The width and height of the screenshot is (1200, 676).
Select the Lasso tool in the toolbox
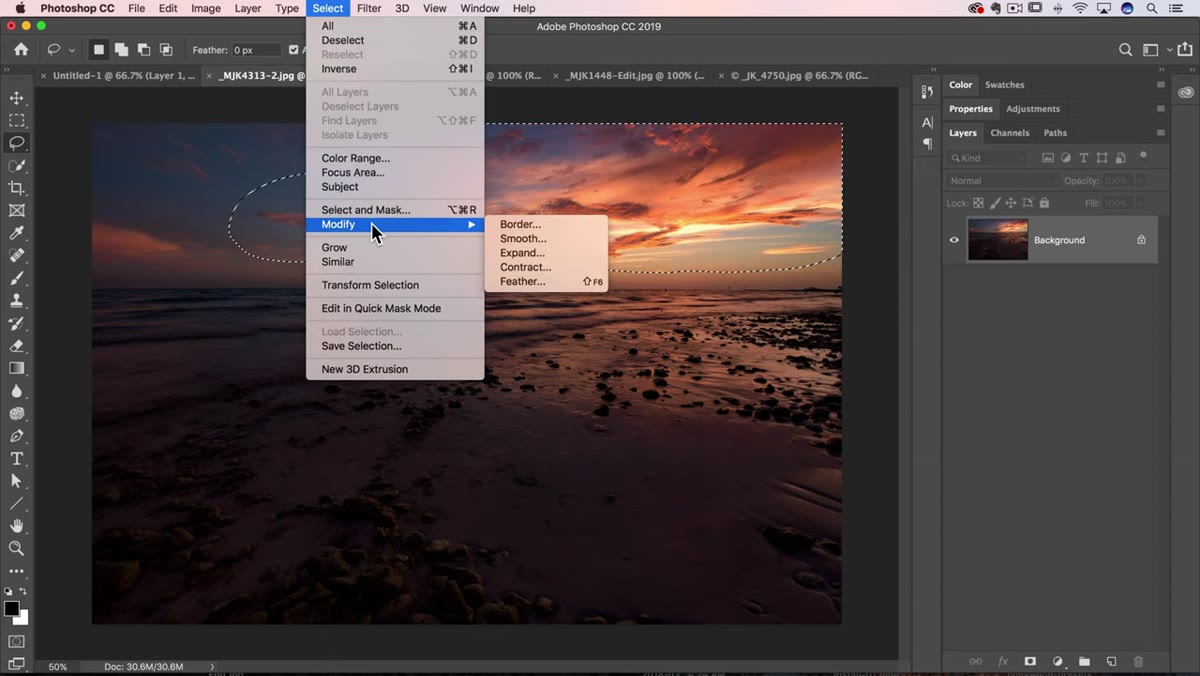point(16,143)
